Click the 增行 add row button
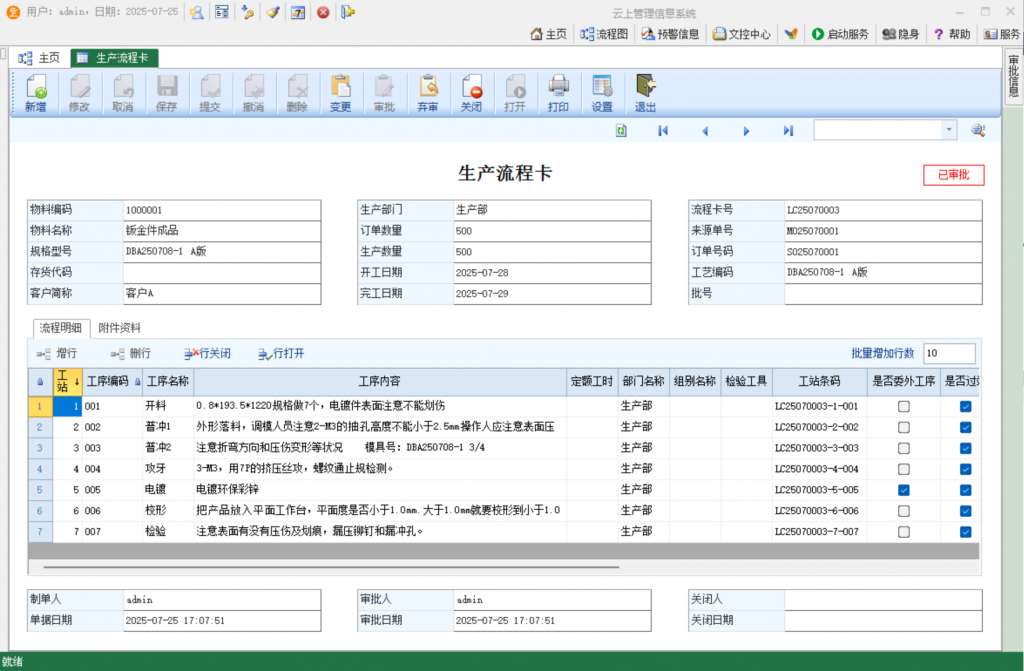 pos(57,353)
